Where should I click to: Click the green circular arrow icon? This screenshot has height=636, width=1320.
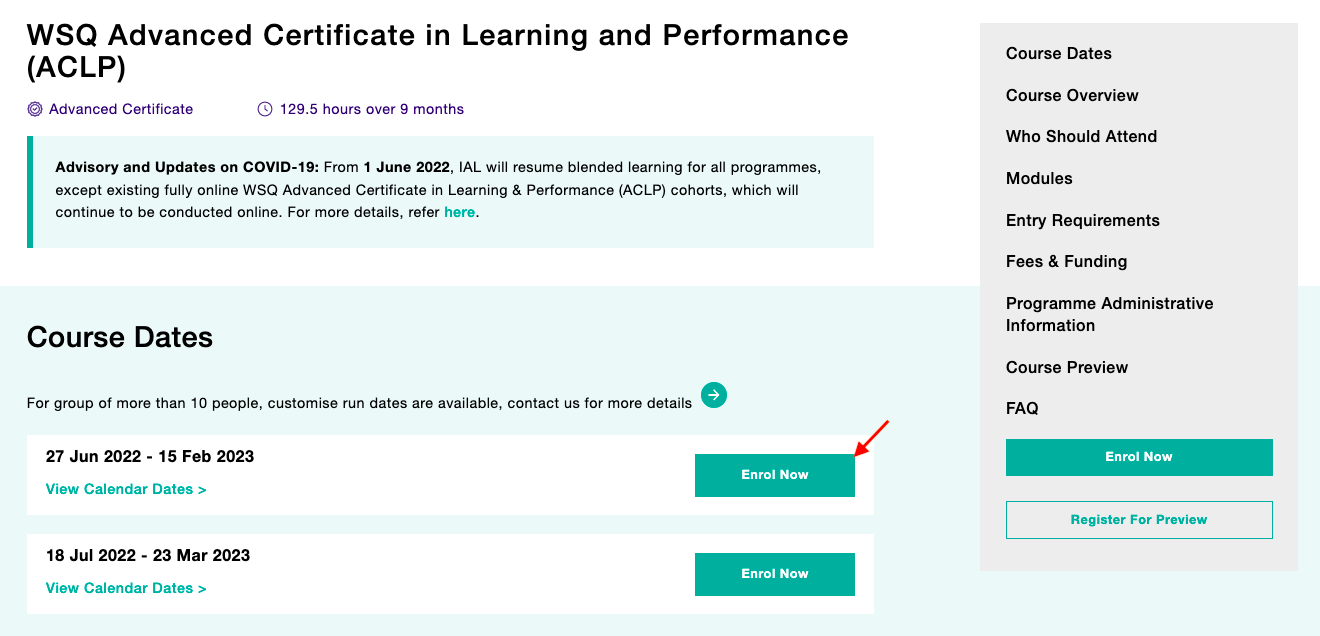click(714, 395)
